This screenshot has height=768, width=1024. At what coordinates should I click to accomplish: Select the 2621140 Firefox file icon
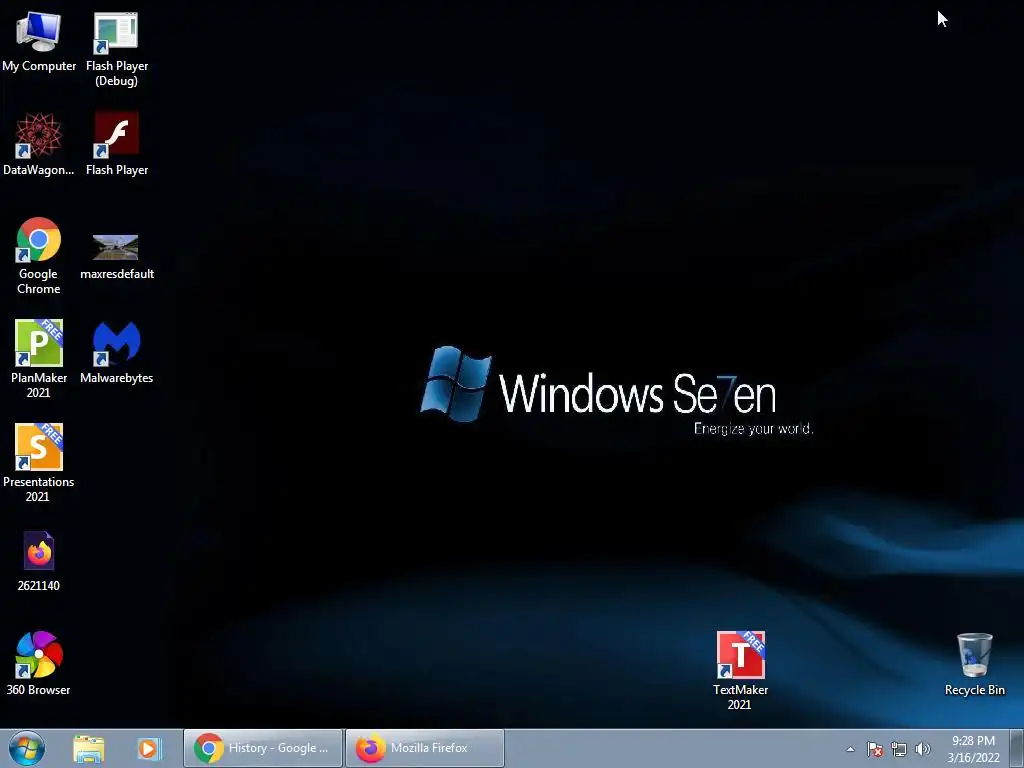39,561
